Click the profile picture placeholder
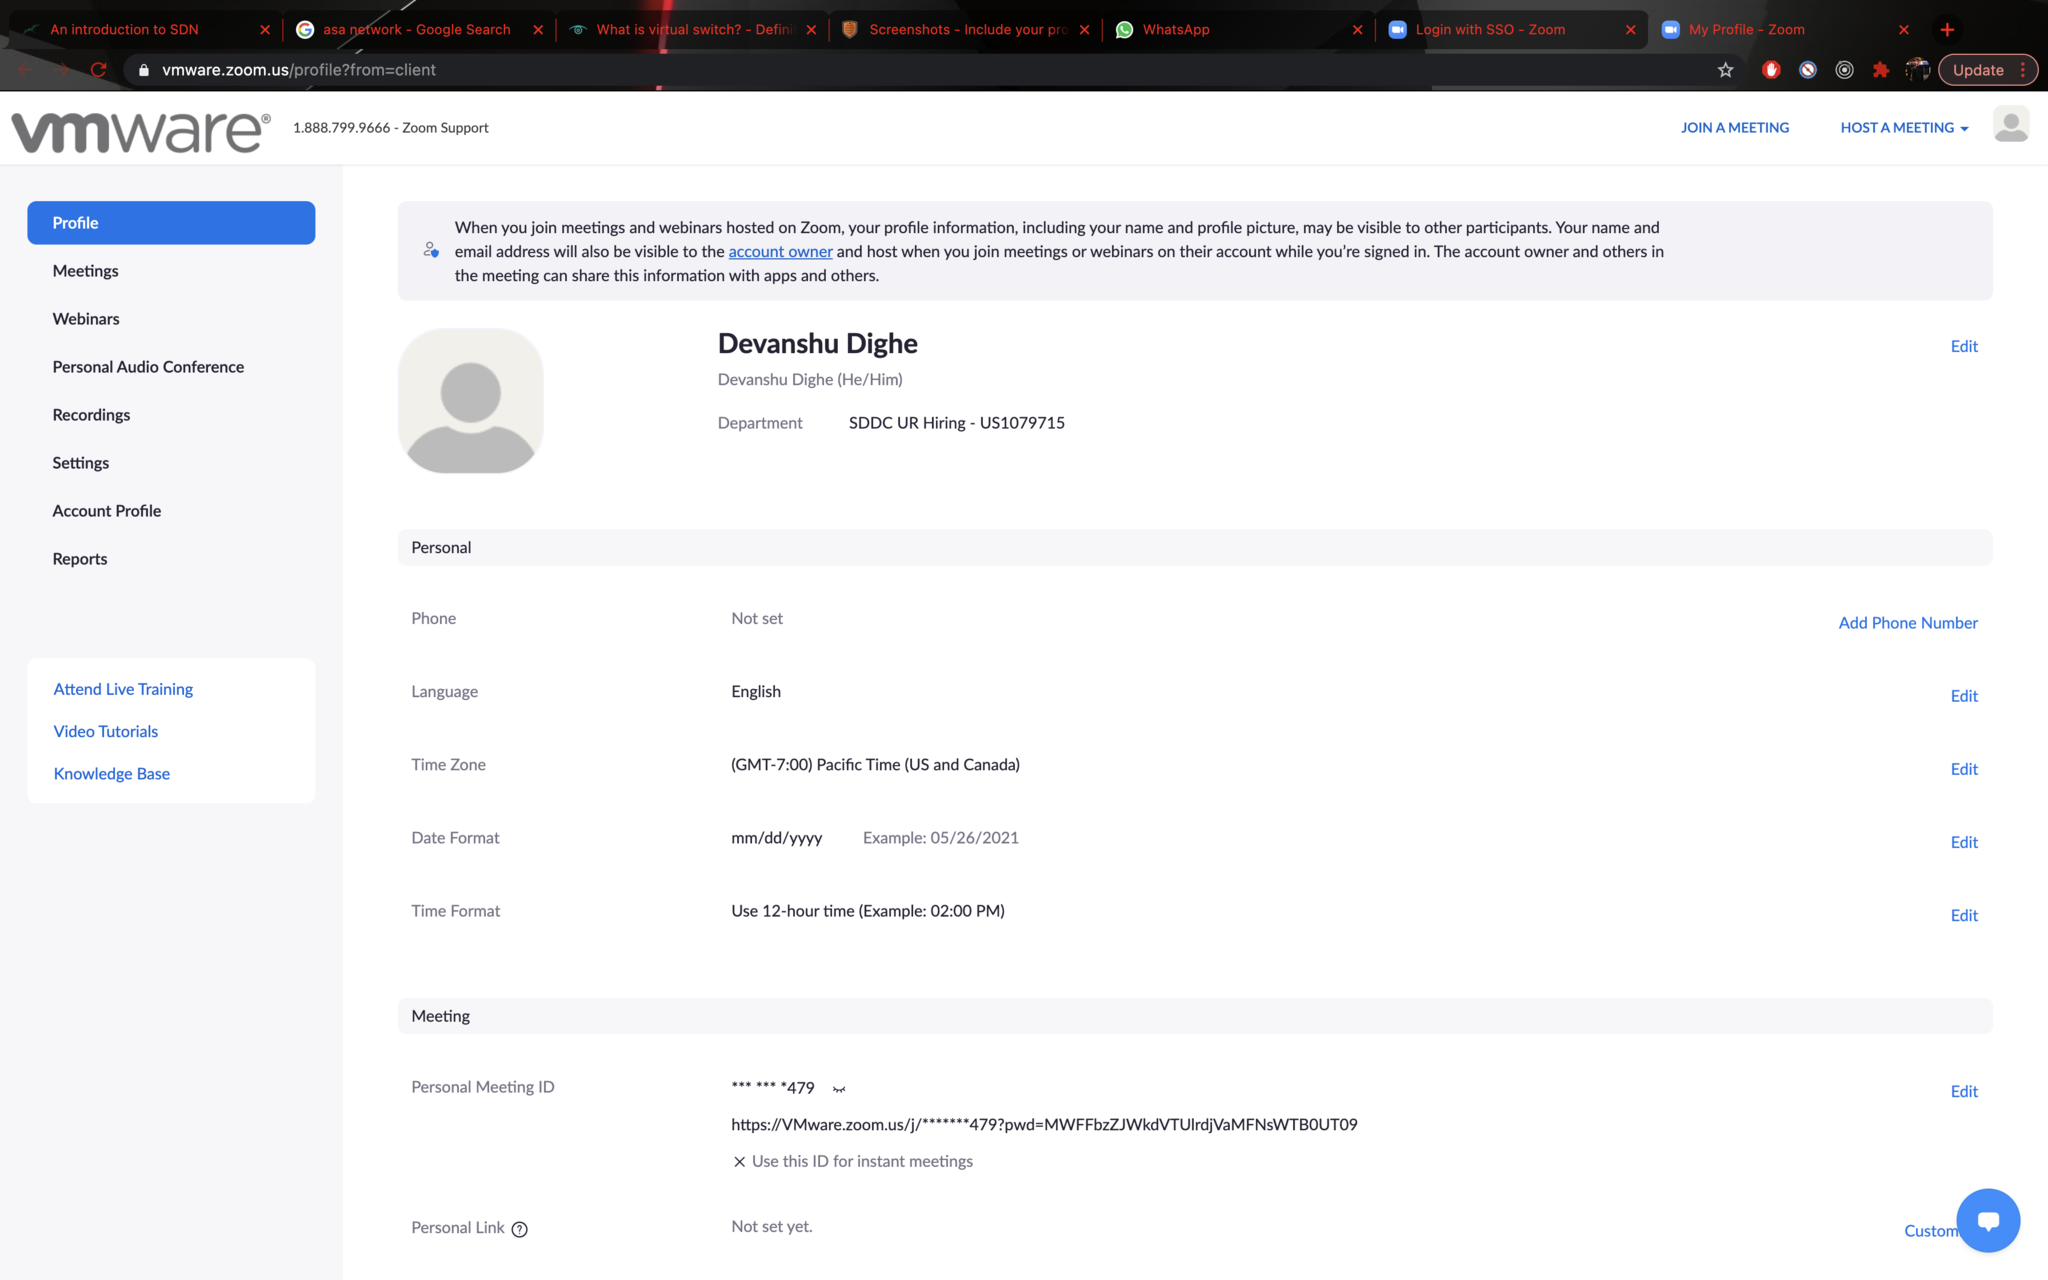 click(471, 402)
